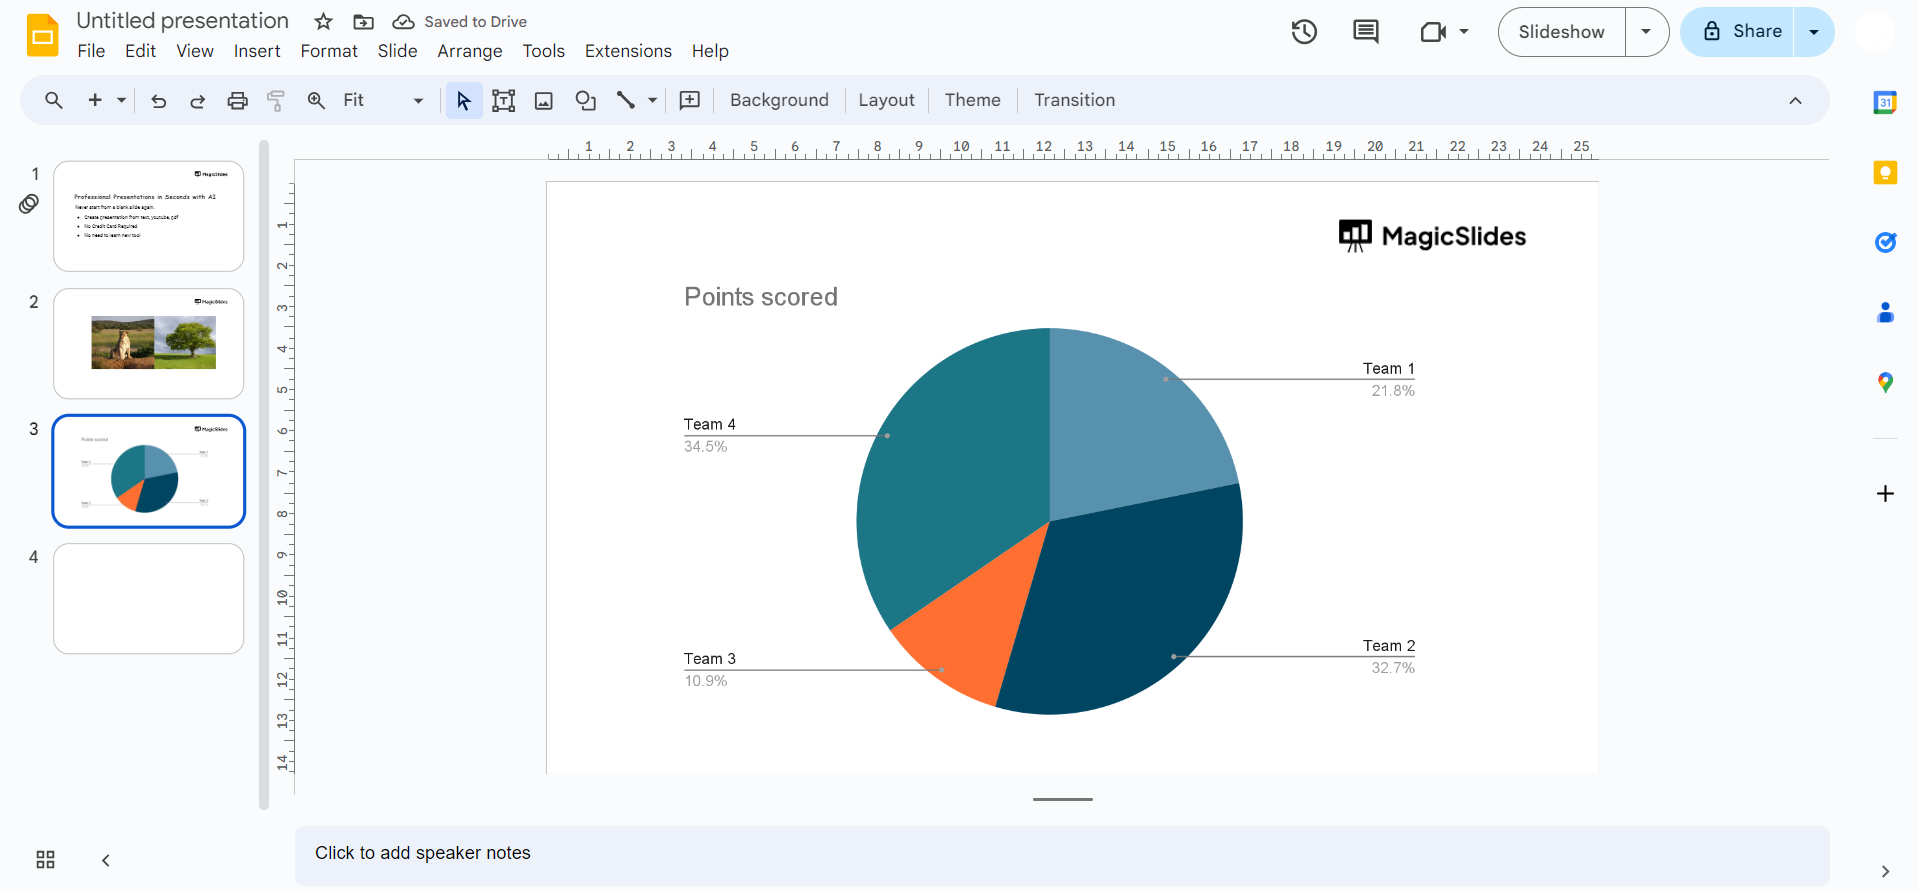Expand the new slide layout dropdown
Viewport: 1919px width, 892px height.
[x=121, y=100]
